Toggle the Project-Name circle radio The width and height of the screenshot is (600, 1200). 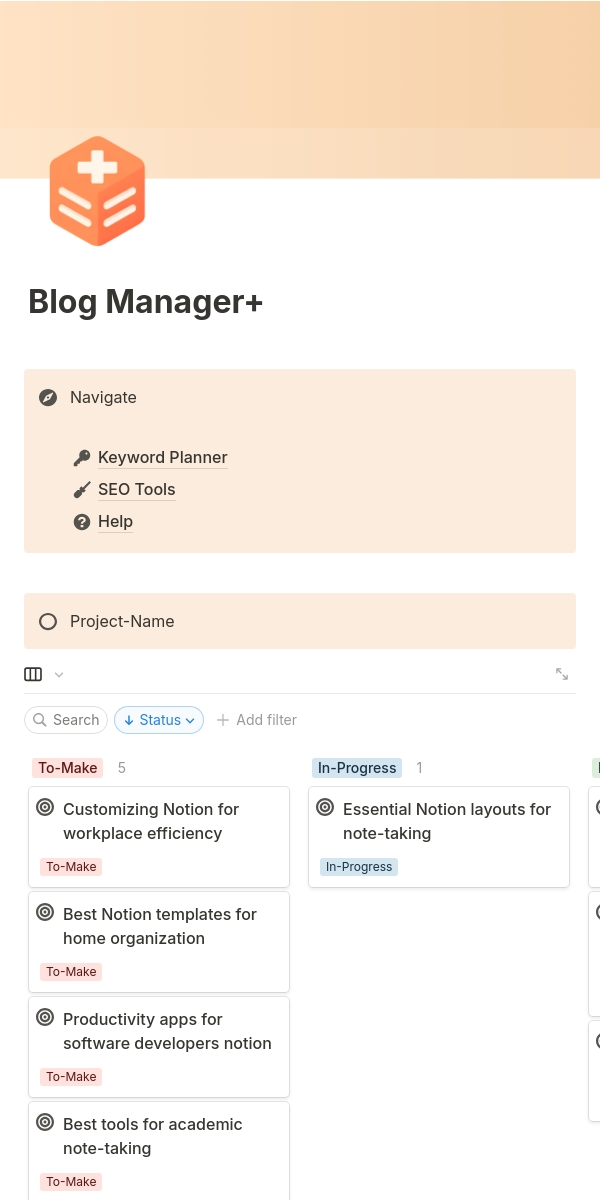48,622
